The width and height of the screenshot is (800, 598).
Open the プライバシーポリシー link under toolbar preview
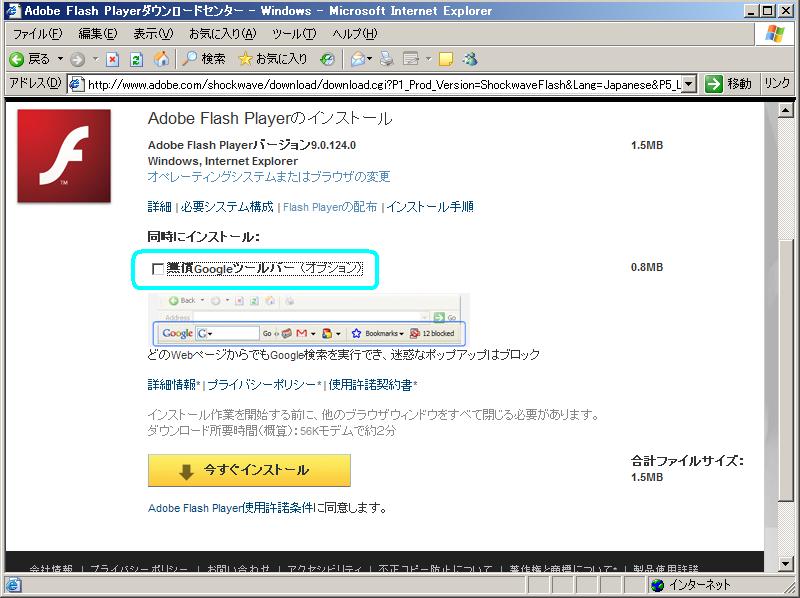pyautogui.click(x=262, y=385)
